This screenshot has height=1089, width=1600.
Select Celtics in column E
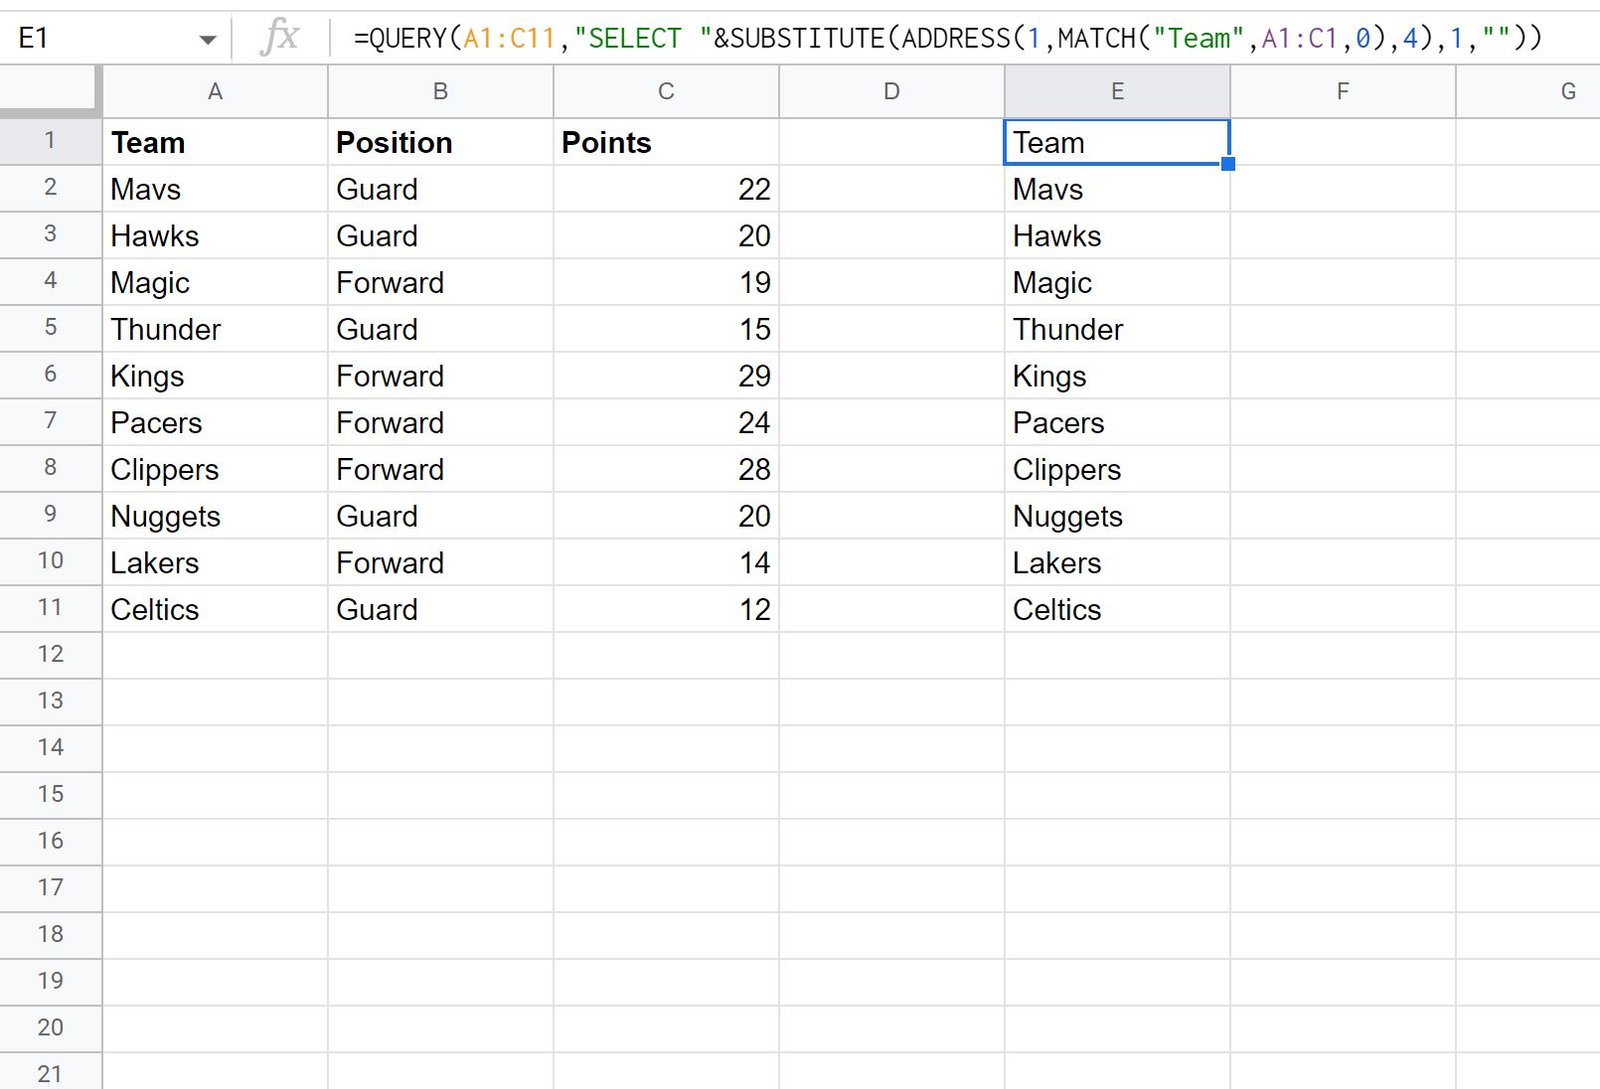click(1117, 609)
